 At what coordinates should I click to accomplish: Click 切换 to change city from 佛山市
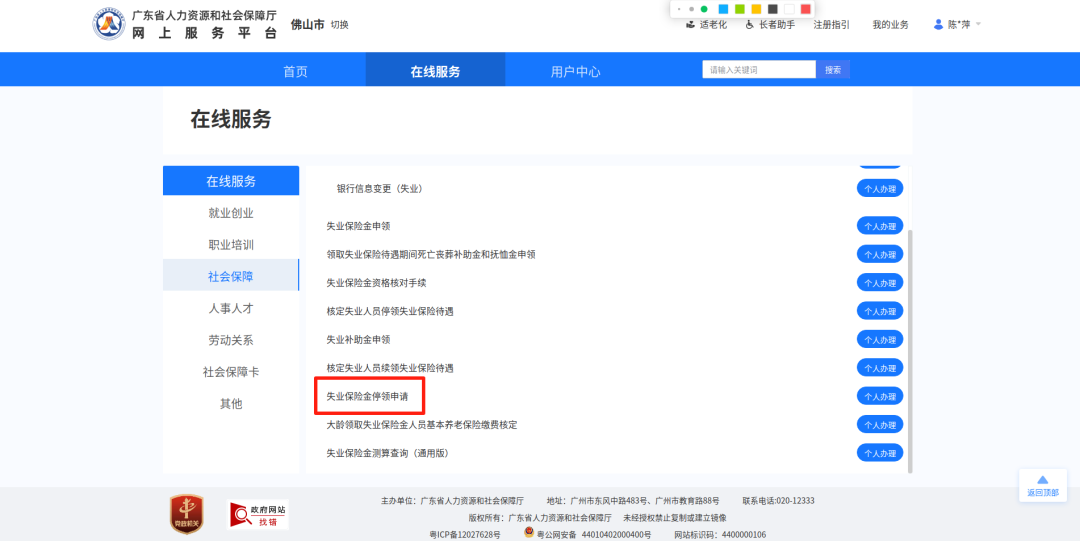[x=340, y=25]
